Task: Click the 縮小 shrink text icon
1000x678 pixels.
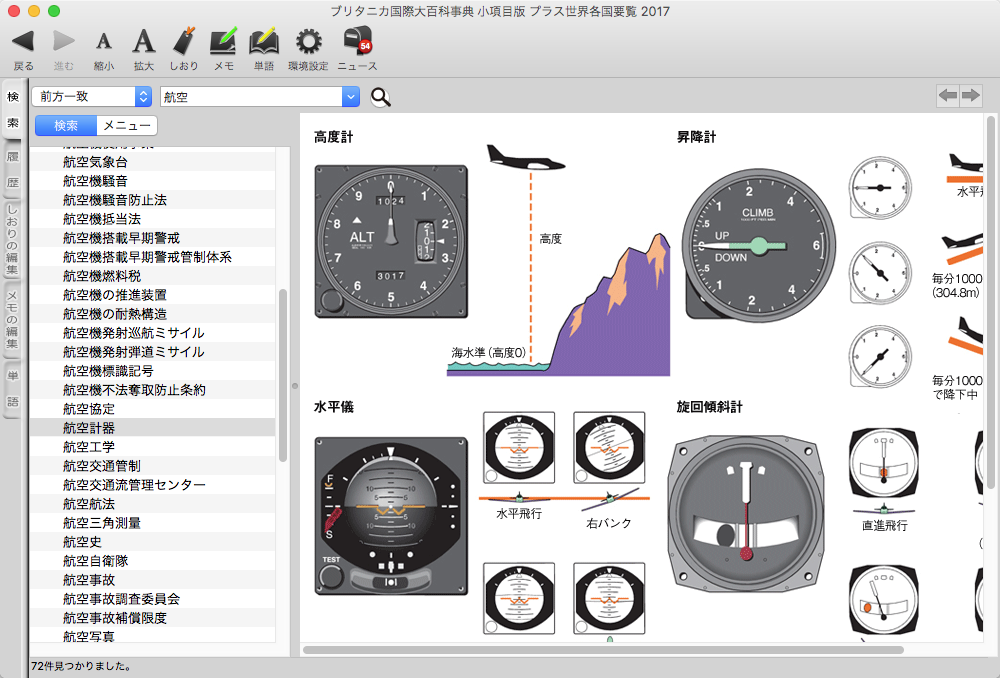Action: point(103,41)
